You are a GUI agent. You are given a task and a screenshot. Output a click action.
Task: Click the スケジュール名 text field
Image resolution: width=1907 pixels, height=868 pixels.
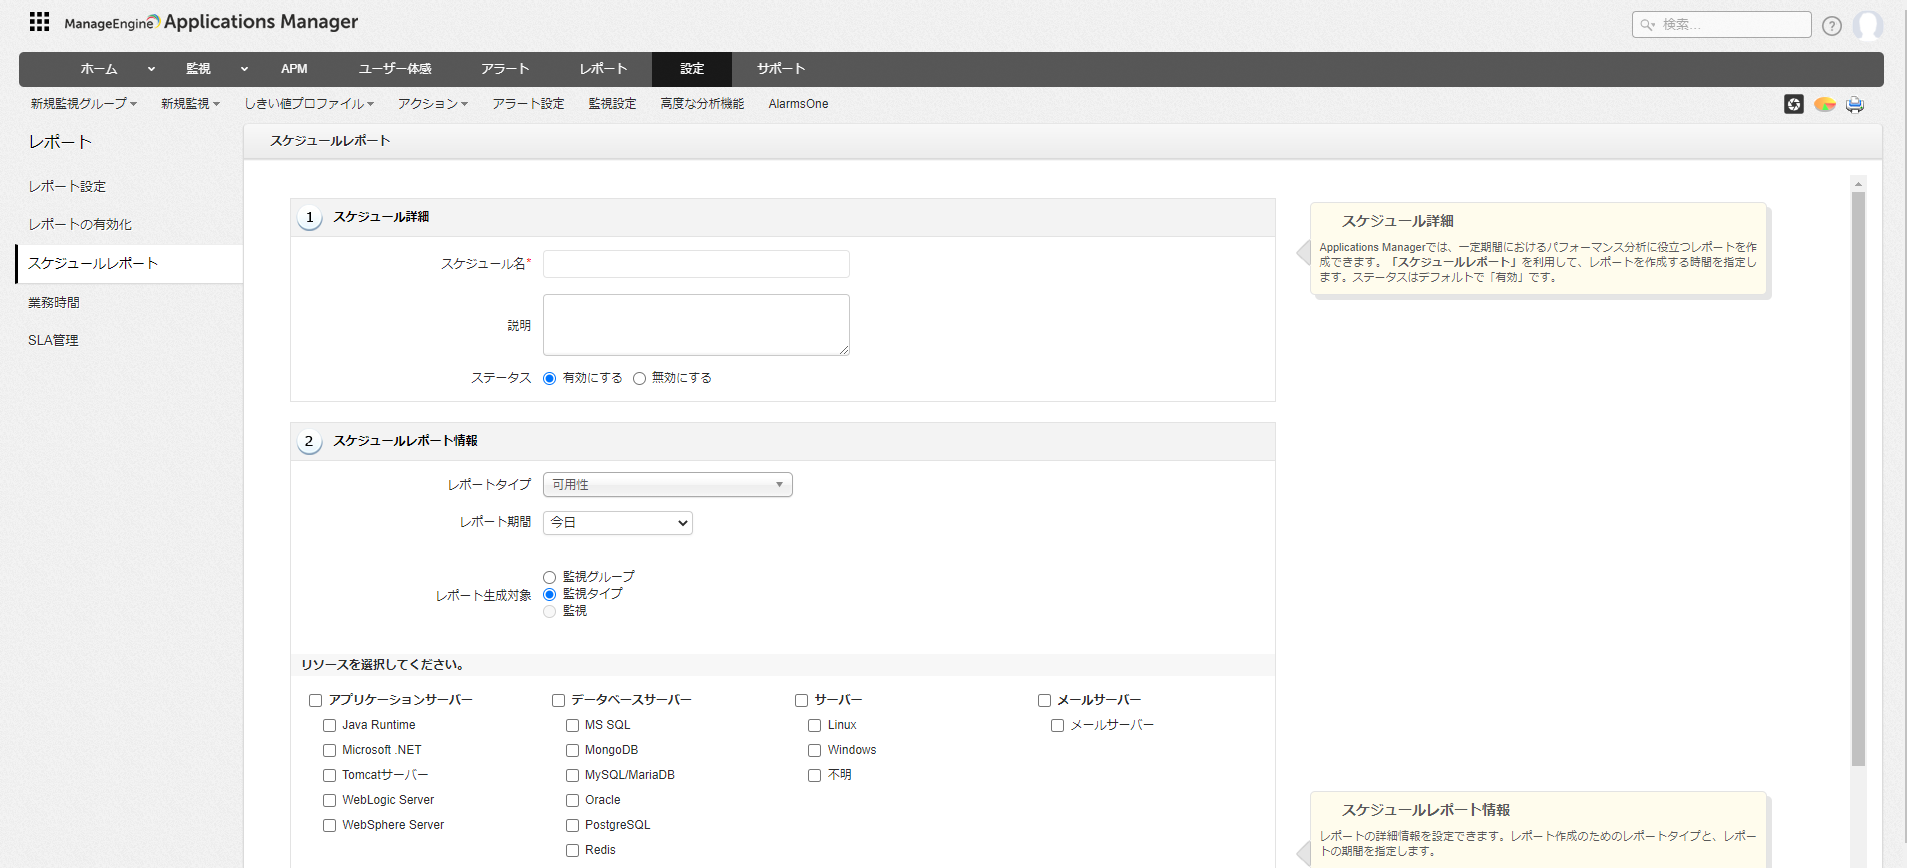click(x=696, y=264)
